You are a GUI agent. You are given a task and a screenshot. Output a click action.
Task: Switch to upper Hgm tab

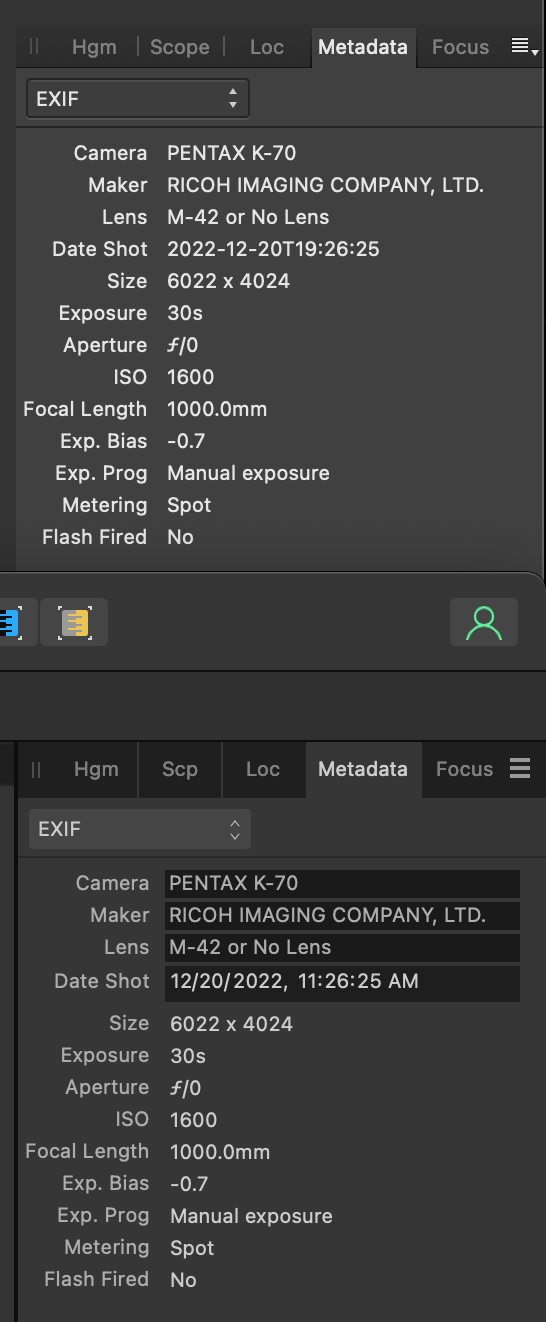(94, 47)
